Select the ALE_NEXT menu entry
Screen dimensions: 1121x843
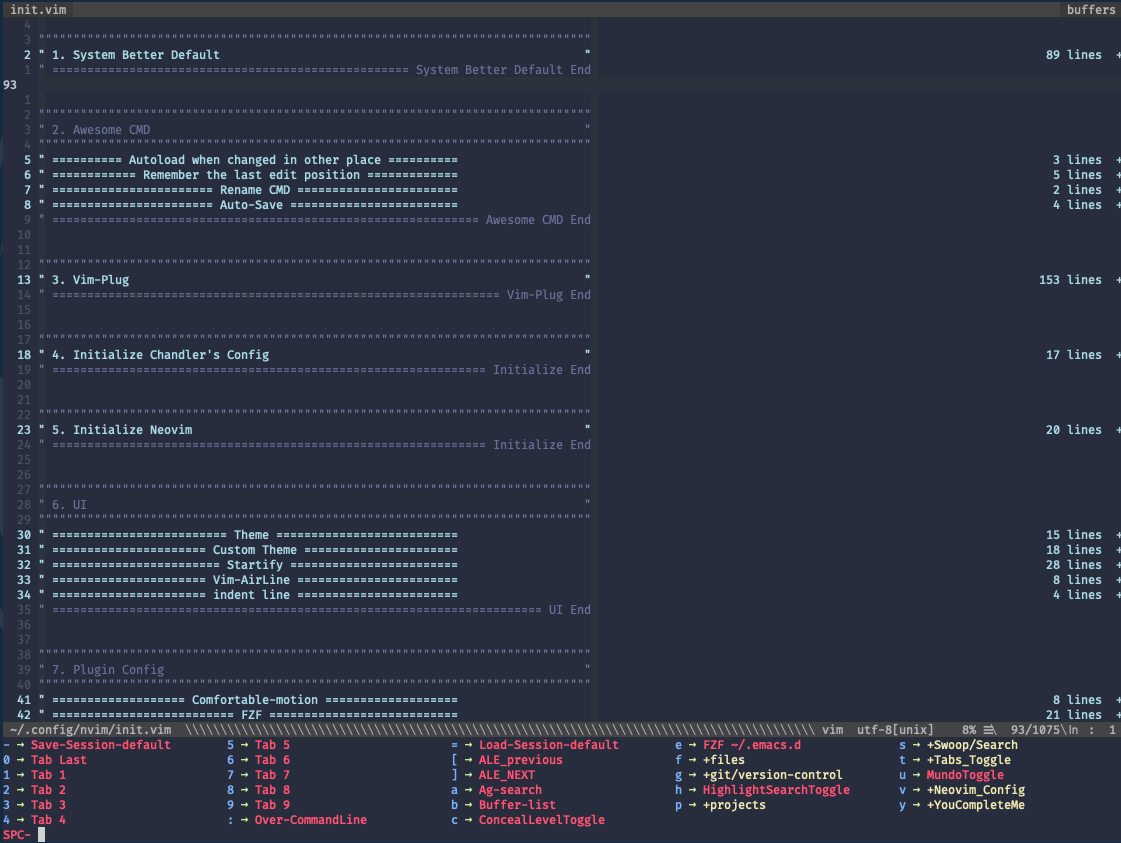point(507,775)
